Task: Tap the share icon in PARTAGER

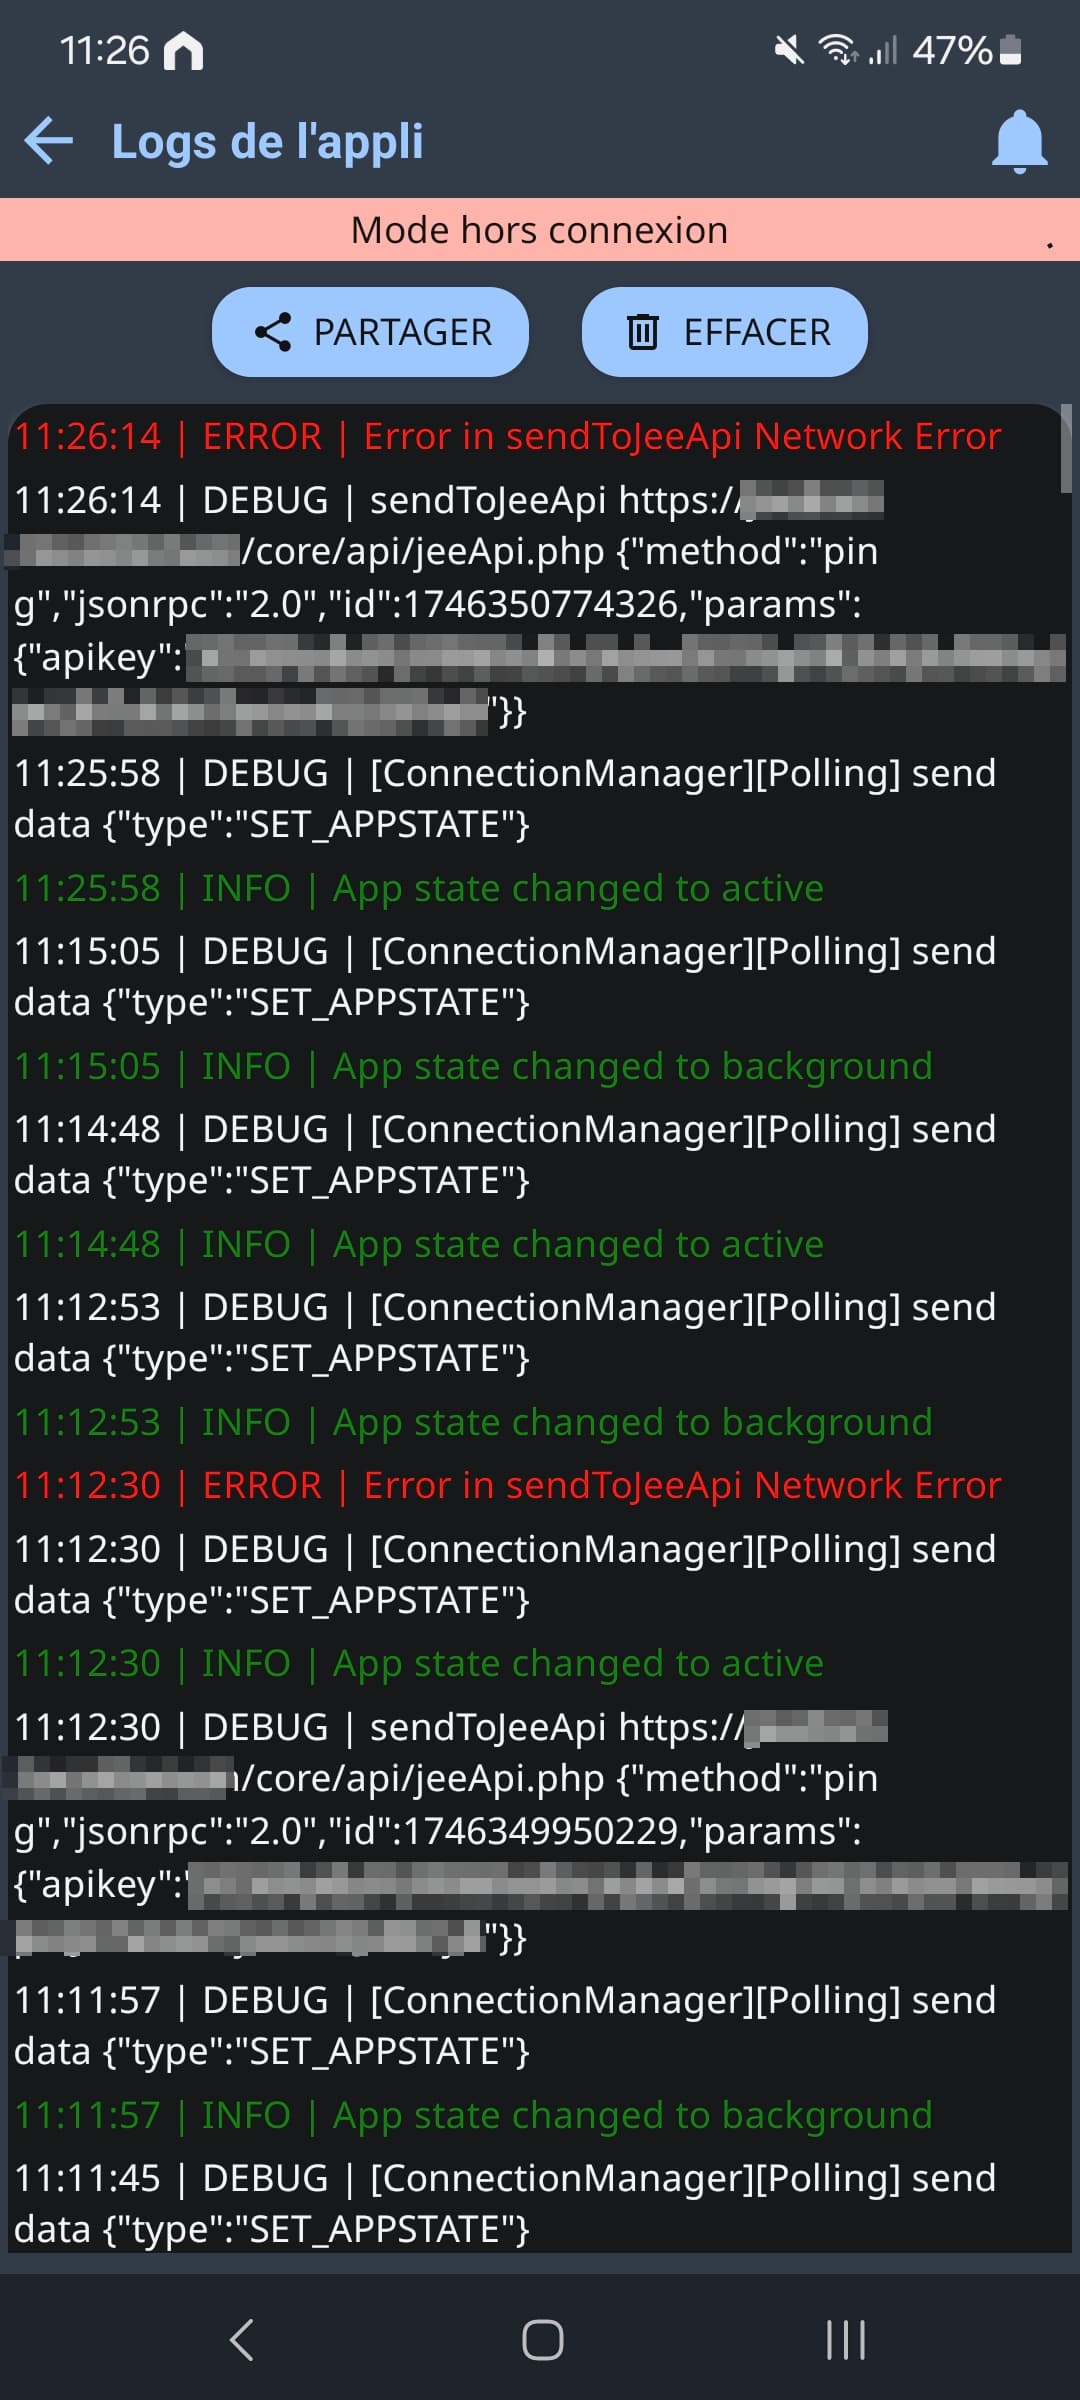Action: [273, 332]
